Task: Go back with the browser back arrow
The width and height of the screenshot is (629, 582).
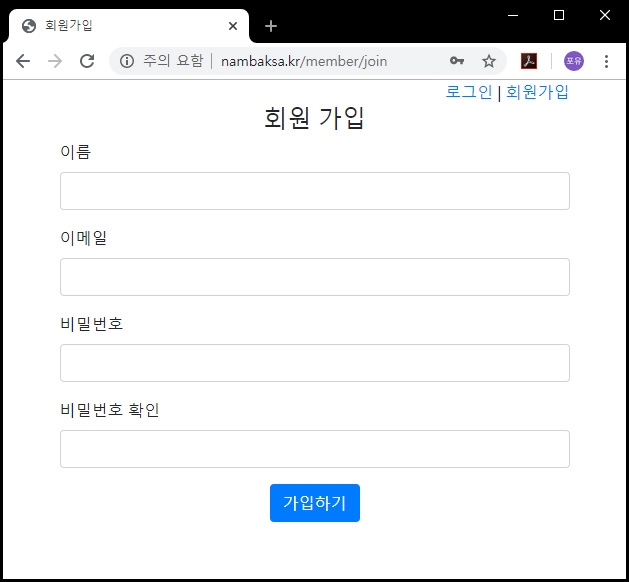Action: [23, 61]
